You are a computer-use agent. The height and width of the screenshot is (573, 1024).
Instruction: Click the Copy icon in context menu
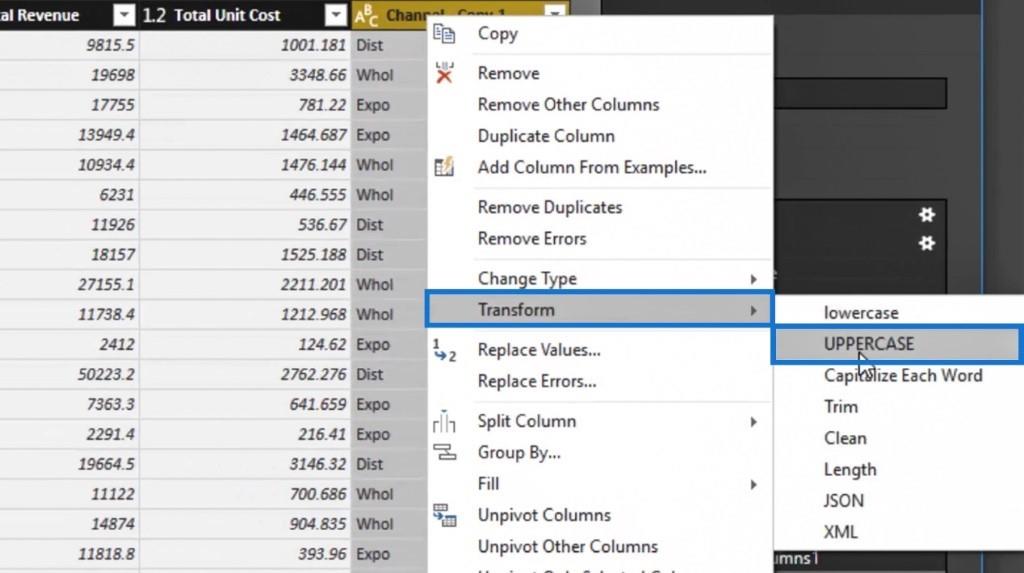[x=444, y=33]
